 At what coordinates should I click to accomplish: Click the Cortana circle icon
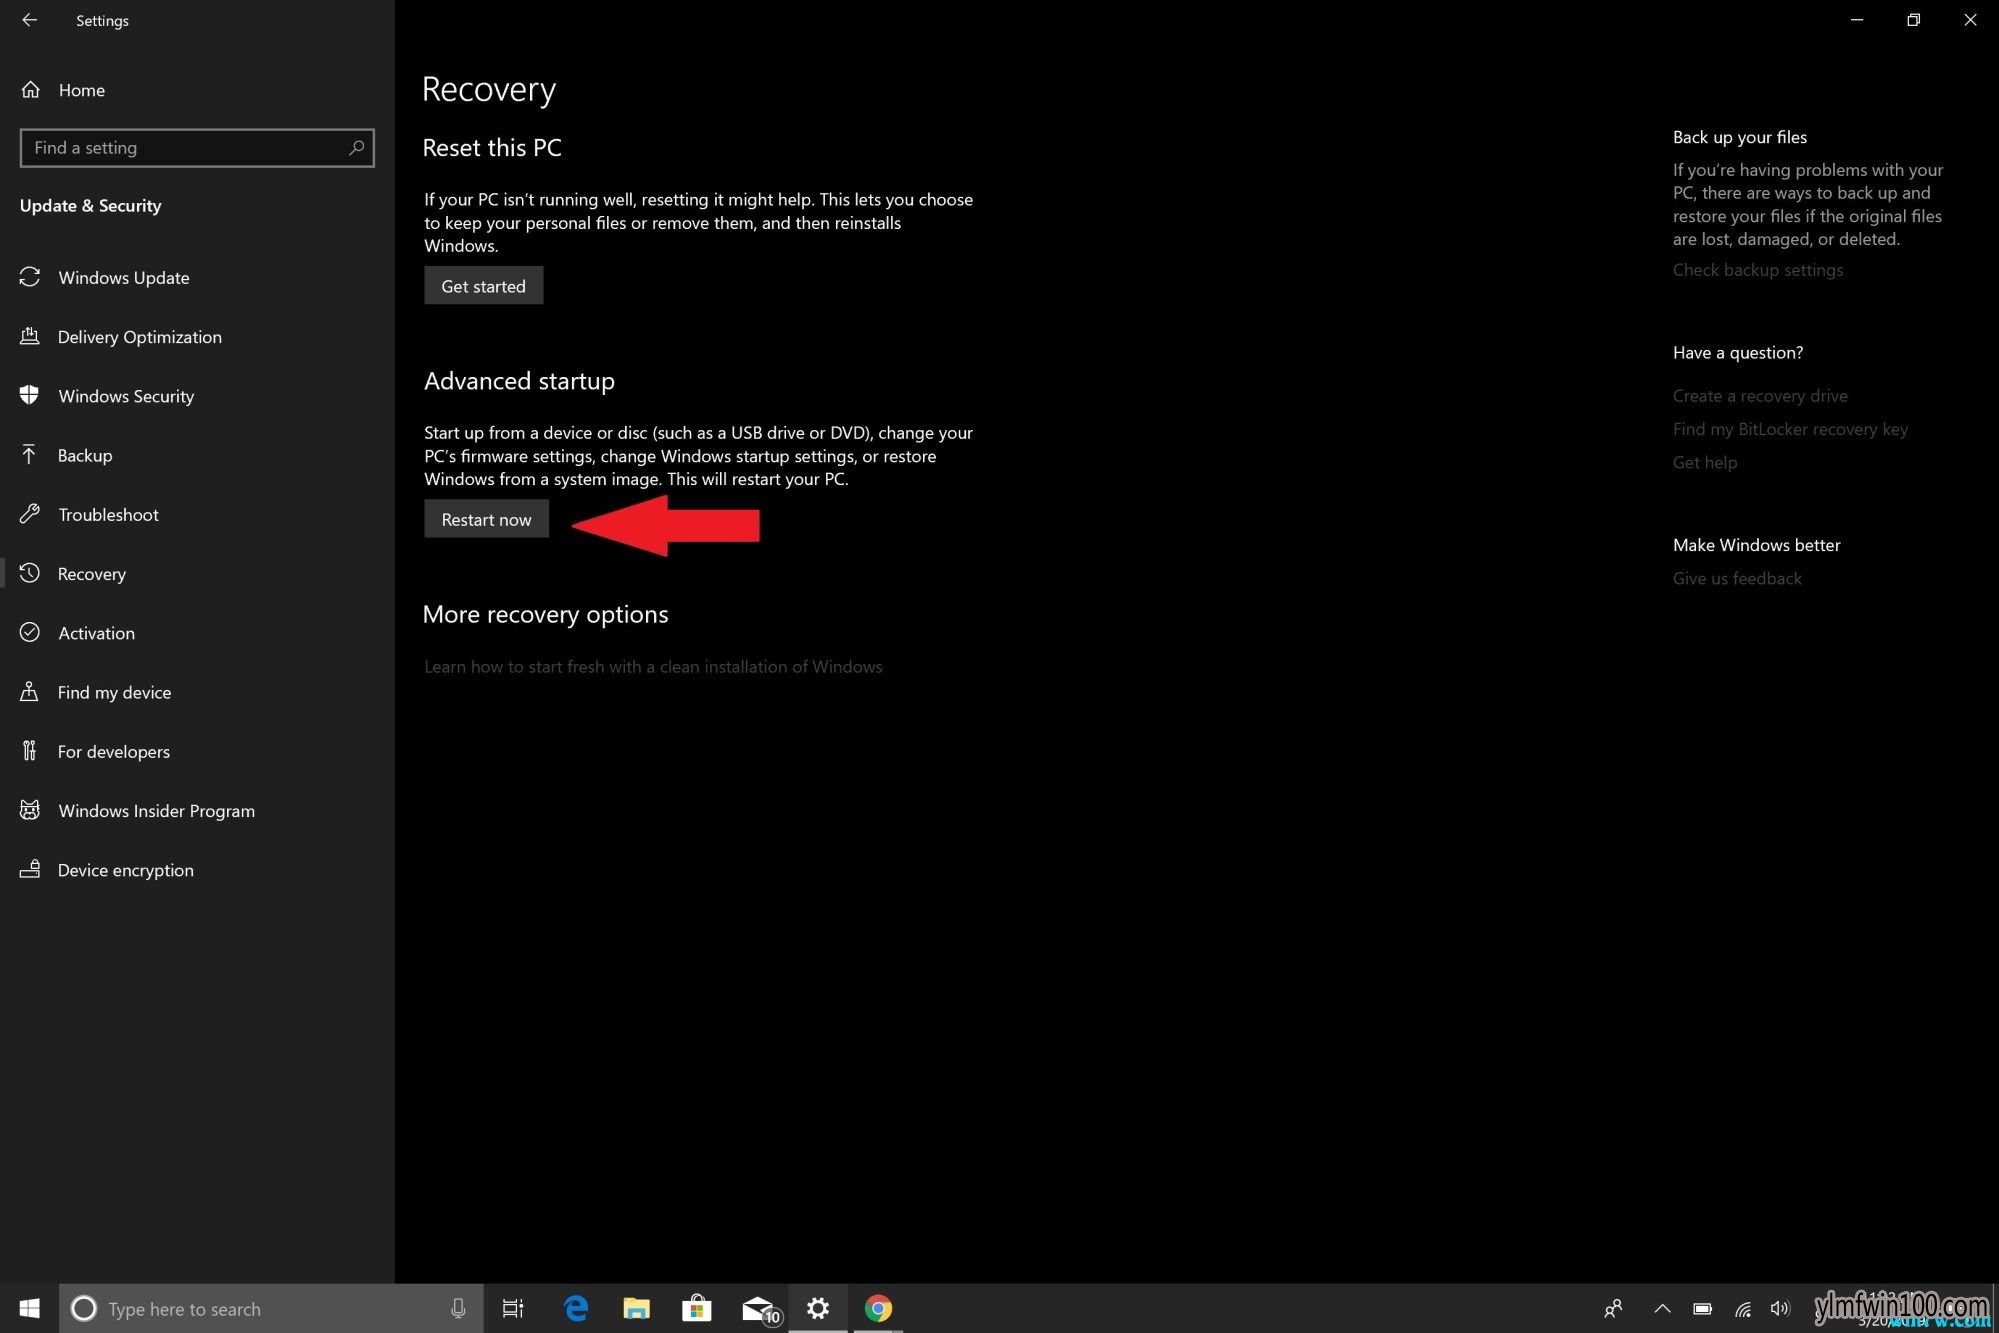click(84, 1308)
